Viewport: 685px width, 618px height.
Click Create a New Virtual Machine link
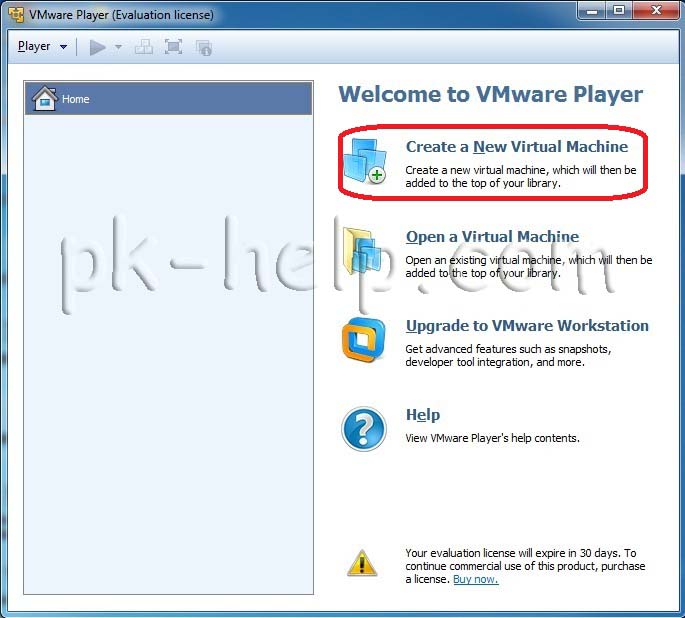tap(516, 147)
